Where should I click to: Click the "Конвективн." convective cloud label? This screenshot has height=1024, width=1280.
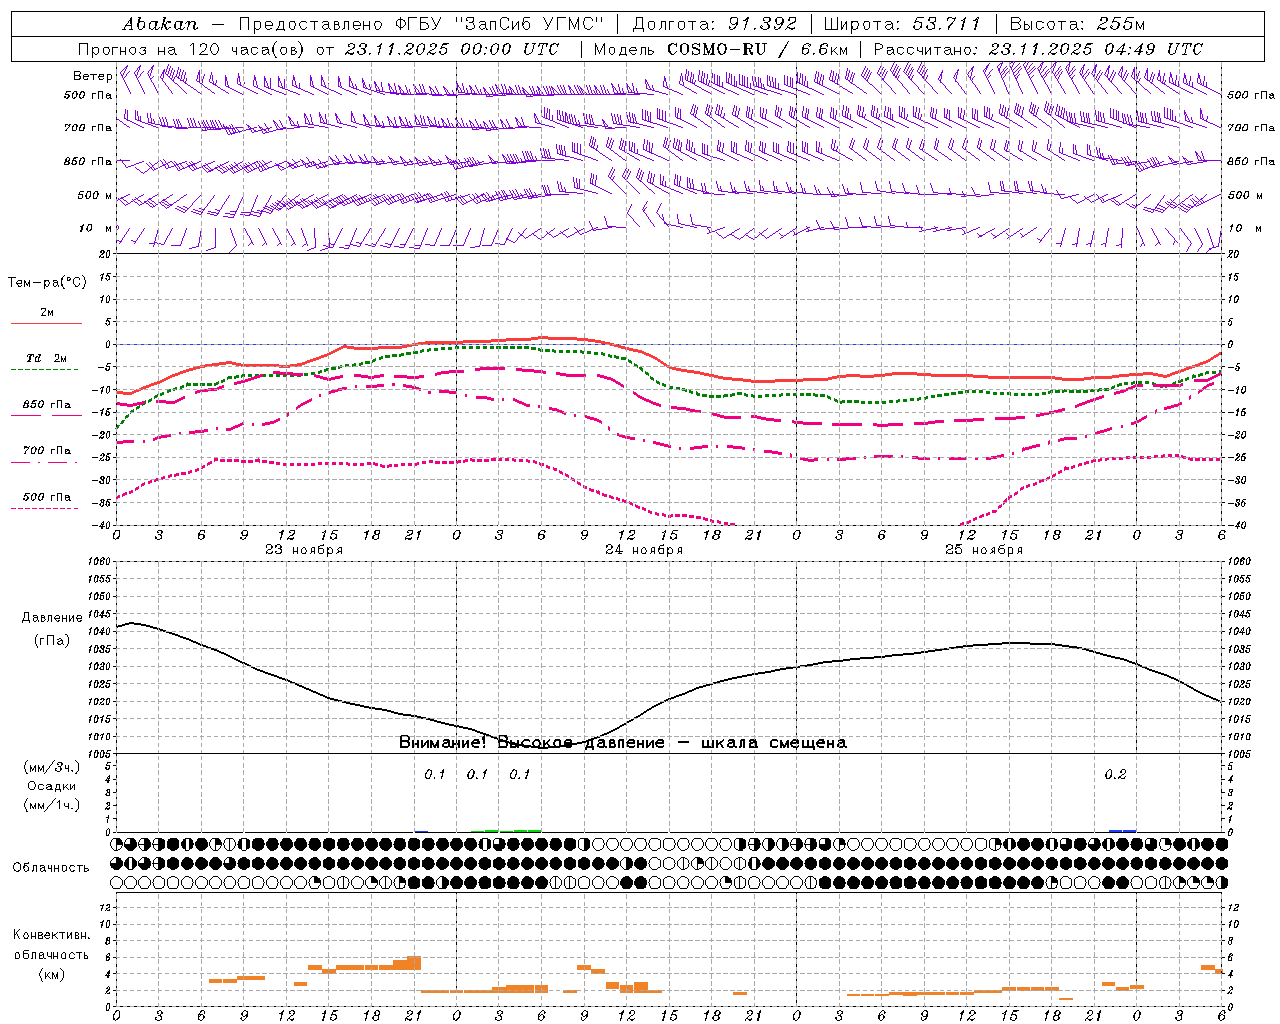click(51, 934)
